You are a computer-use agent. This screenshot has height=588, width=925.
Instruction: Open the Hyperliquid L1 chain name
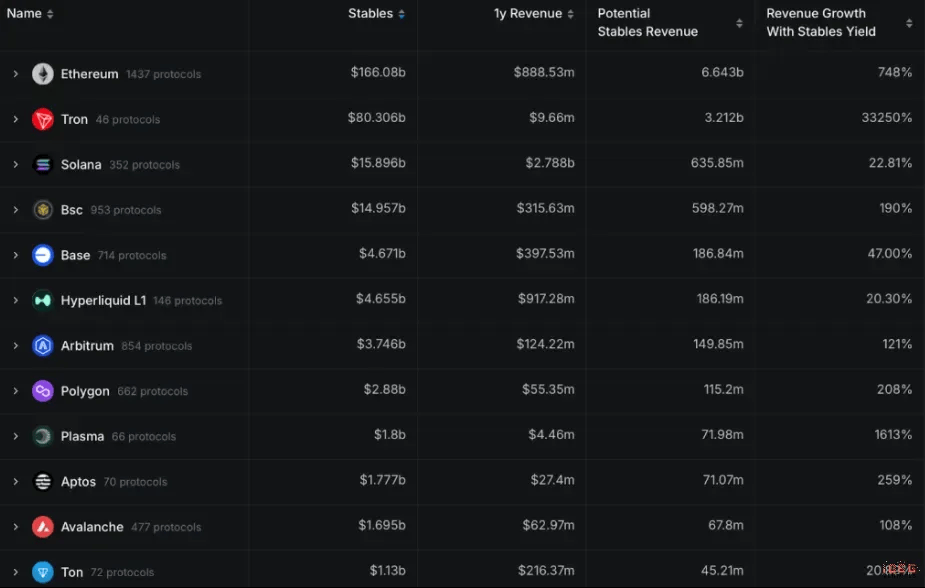click(x=103, y=300)
